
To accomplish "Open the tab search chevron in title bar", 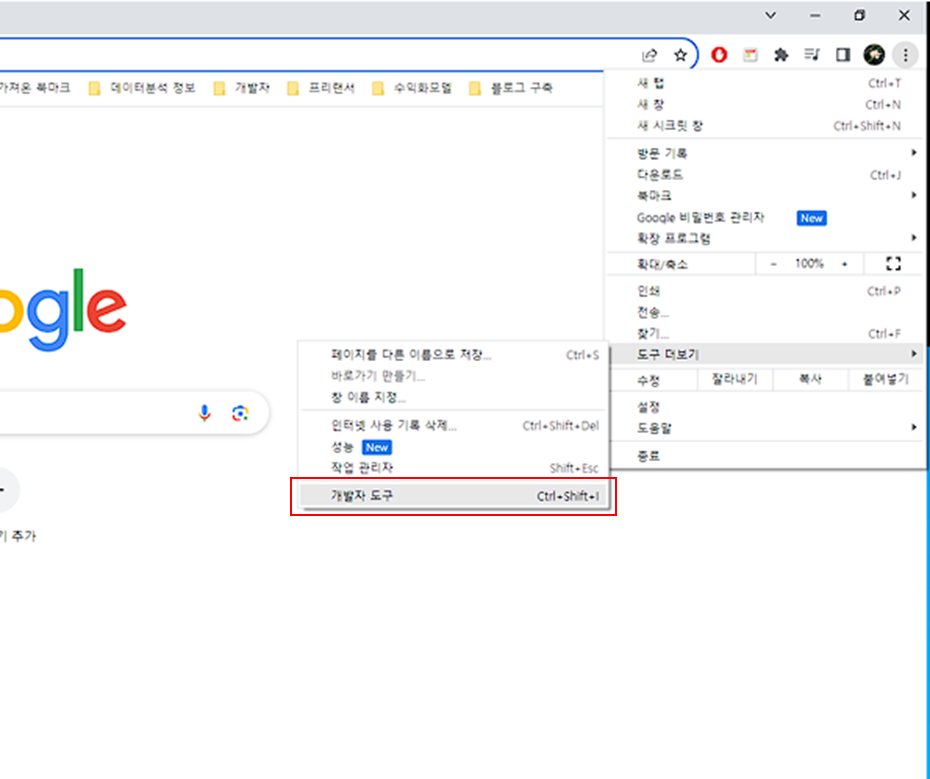I will (770, 15).
